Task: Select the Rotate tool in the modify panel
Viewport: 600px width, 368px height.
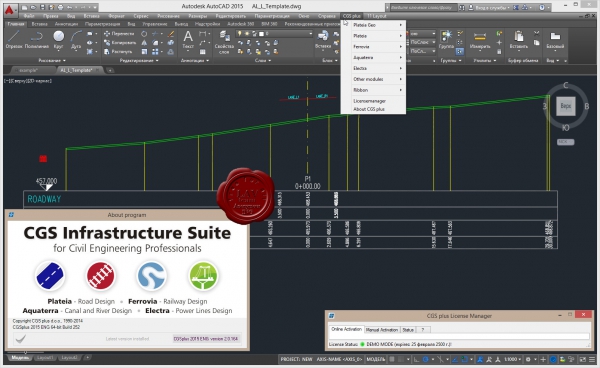Action: click(144, 34)
